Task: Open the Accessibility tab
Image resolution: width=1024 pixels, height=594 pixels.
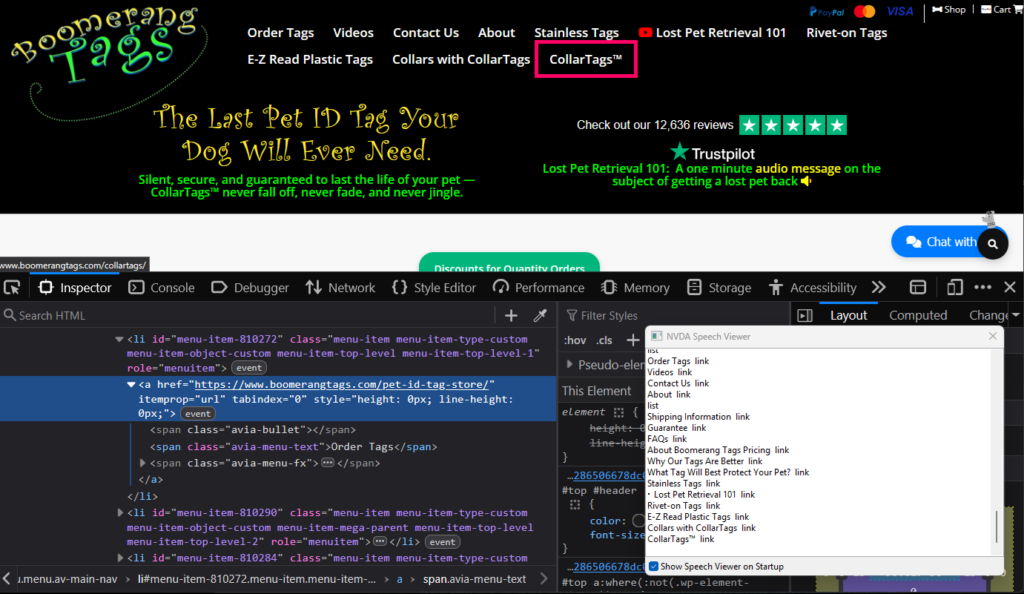Action: click(x=812, y=288)
